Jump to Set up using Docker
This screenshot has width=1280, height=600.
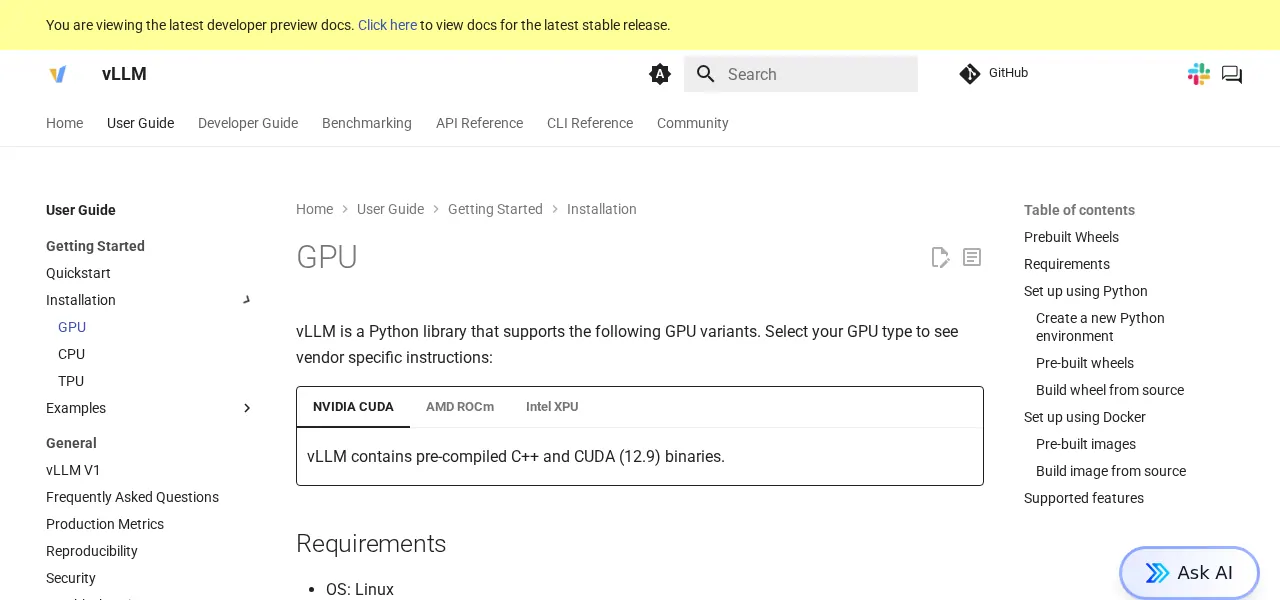click(x=1085, y=417)
